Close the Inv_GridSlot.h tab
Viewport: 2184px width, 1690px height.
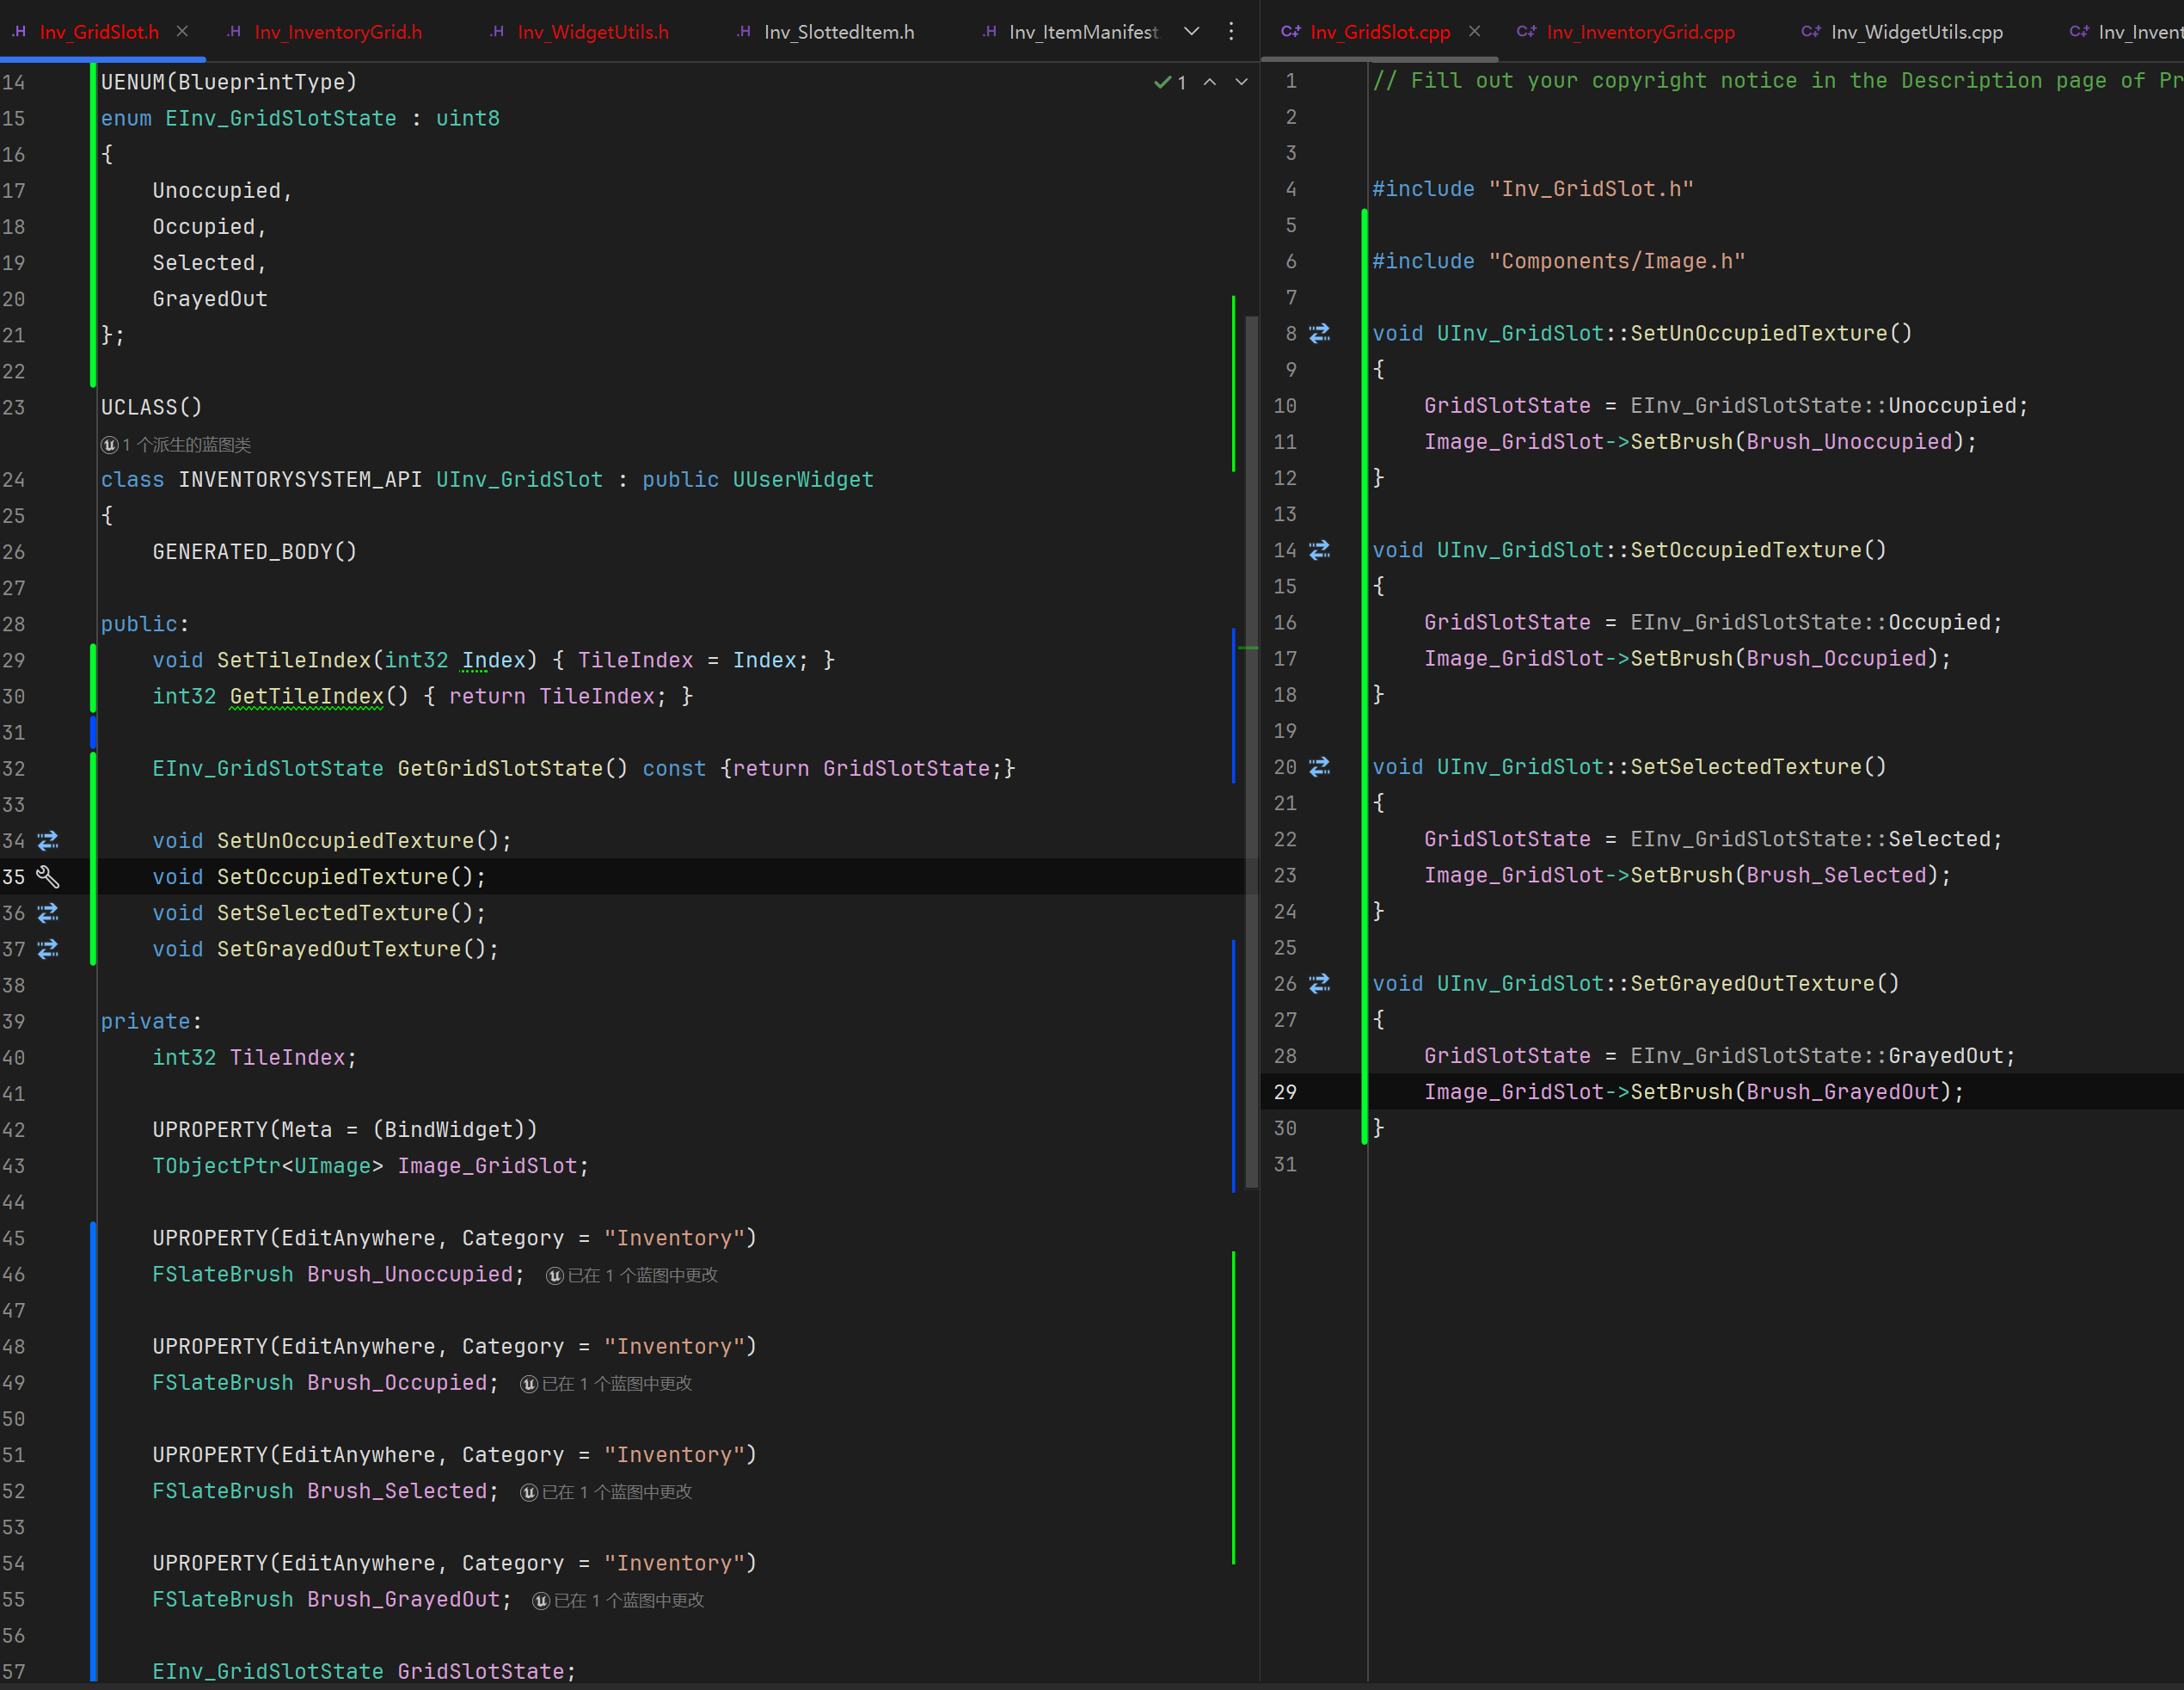(x=182, y=32)
